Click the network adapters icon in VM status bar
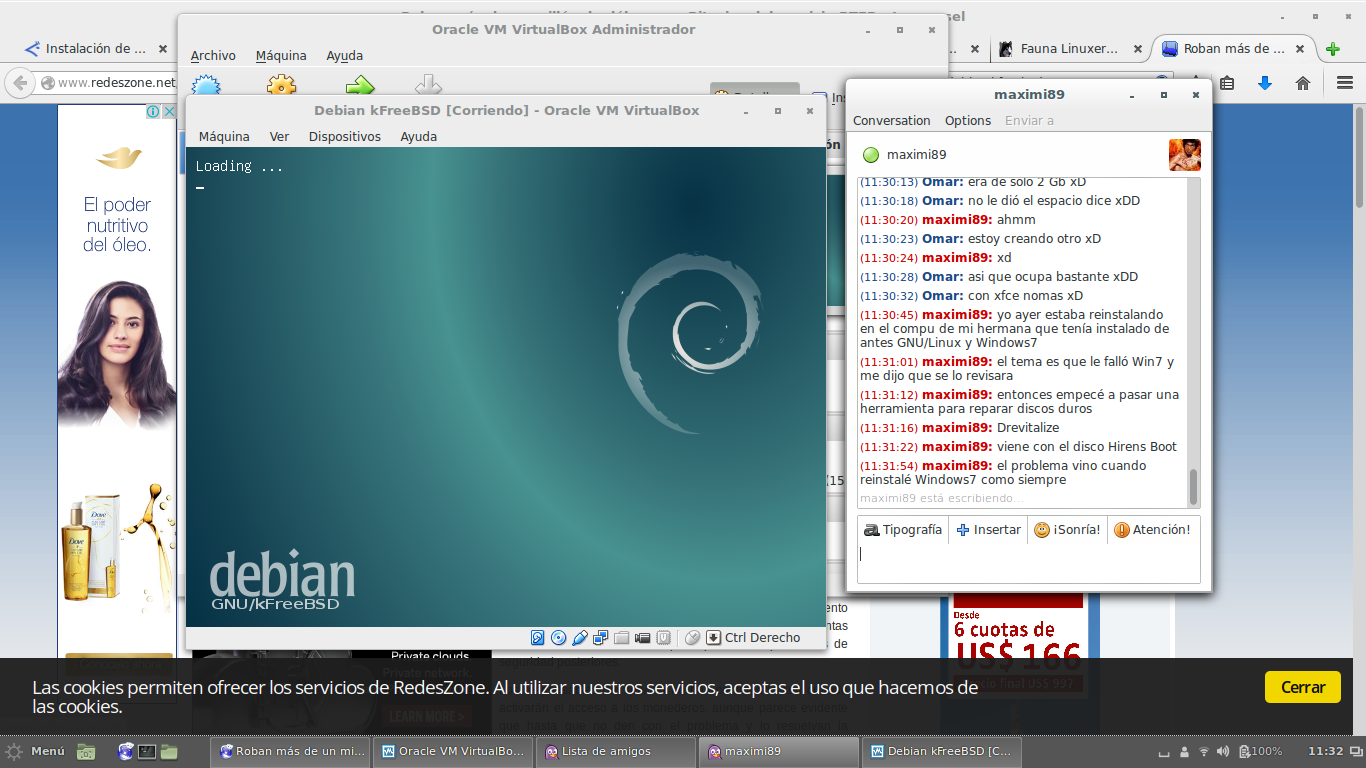This screenshot has width=1366, height=768. [601, 637]
